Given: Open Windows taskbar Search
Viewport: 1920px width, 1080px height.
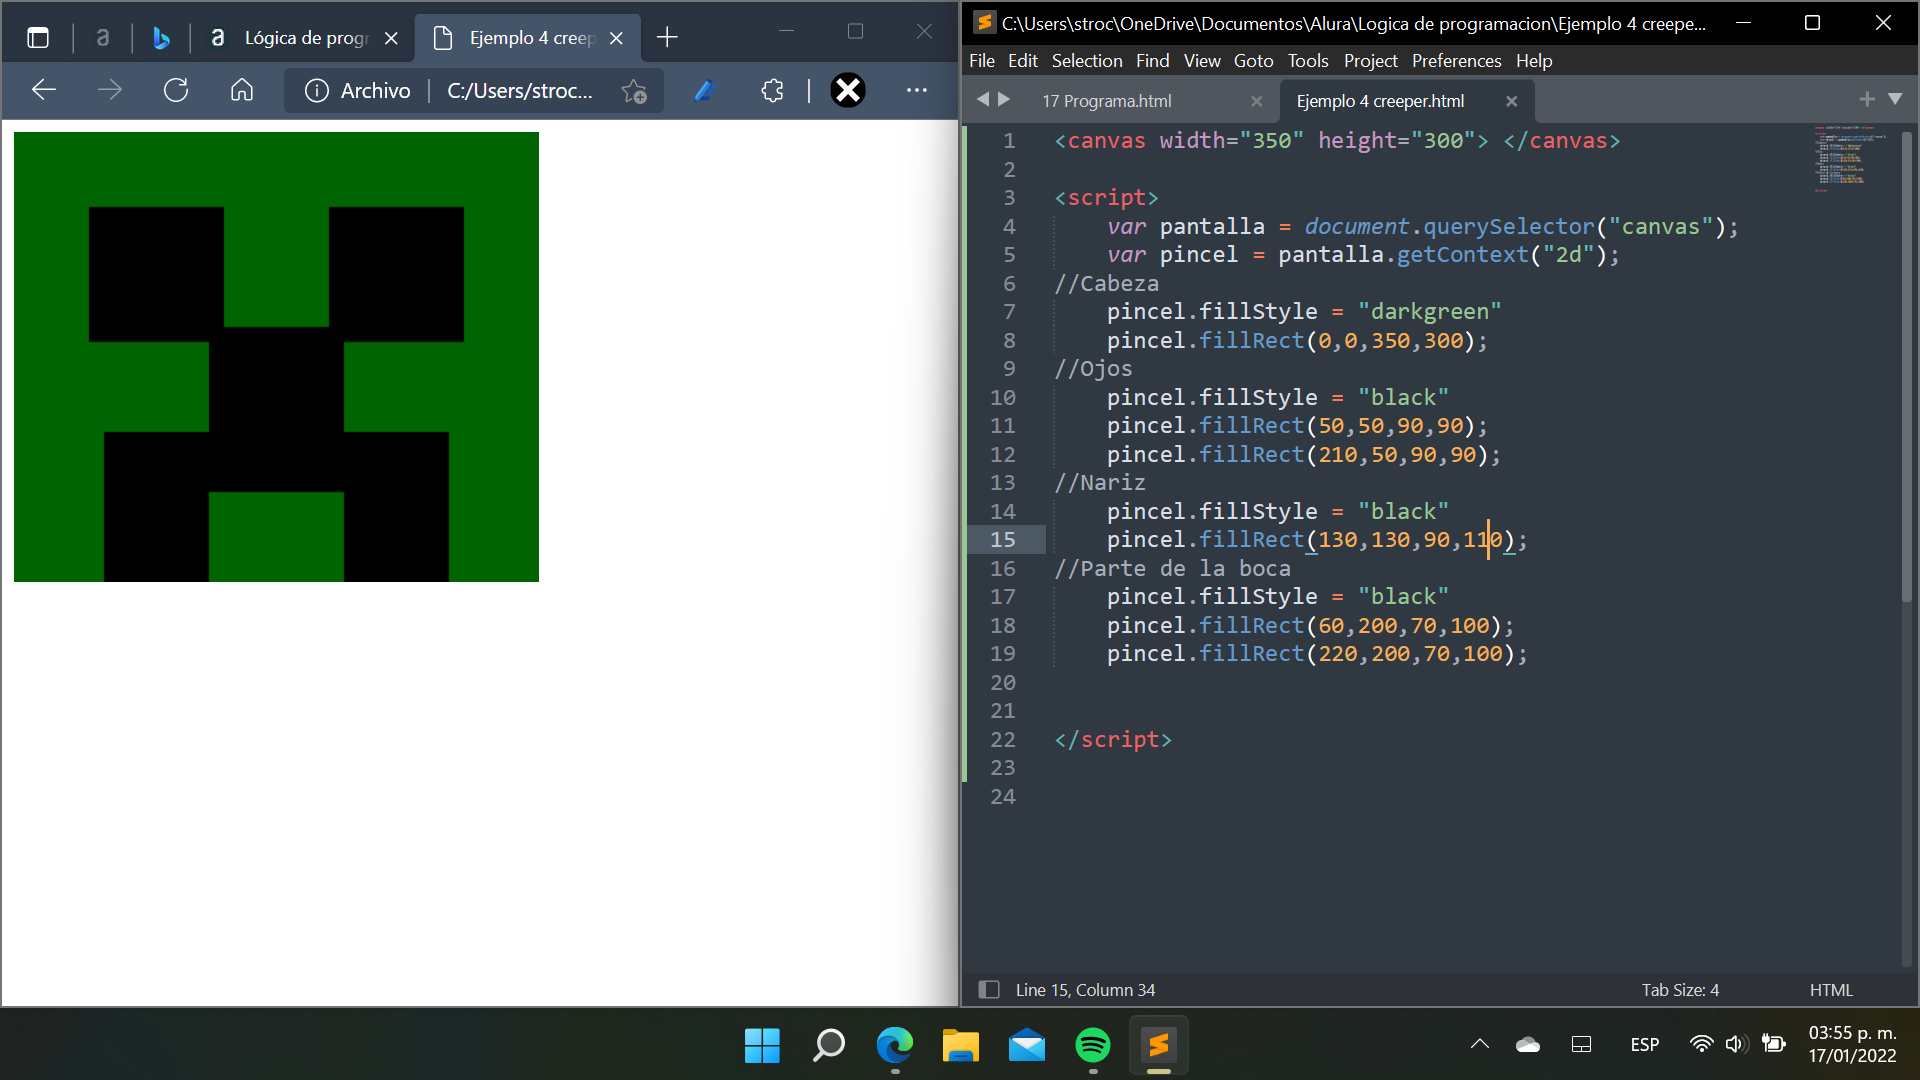Looking at the screenshot, I should [828, 1046].
